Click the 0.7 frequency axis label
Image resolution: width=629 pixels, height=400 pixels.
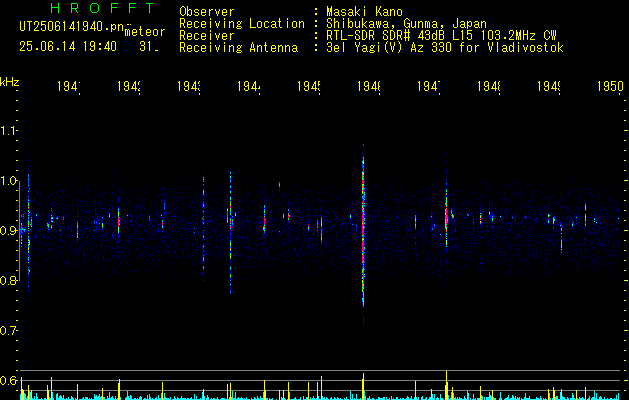tap(8, 331)
